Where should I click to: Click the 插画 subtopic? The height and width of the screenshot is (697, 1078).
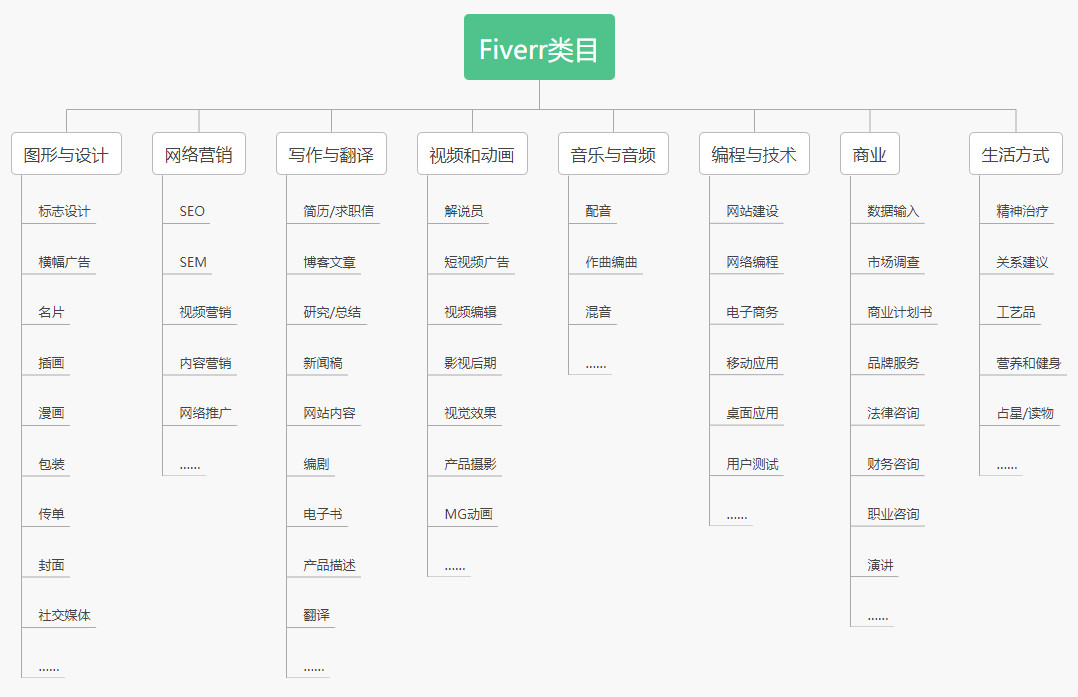[x=51, y=363]
